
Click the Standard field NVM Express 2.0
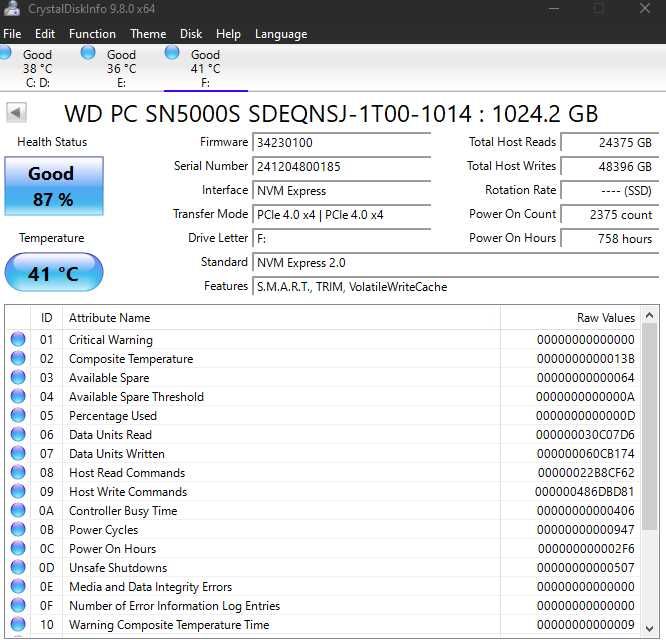pos(455,263)
